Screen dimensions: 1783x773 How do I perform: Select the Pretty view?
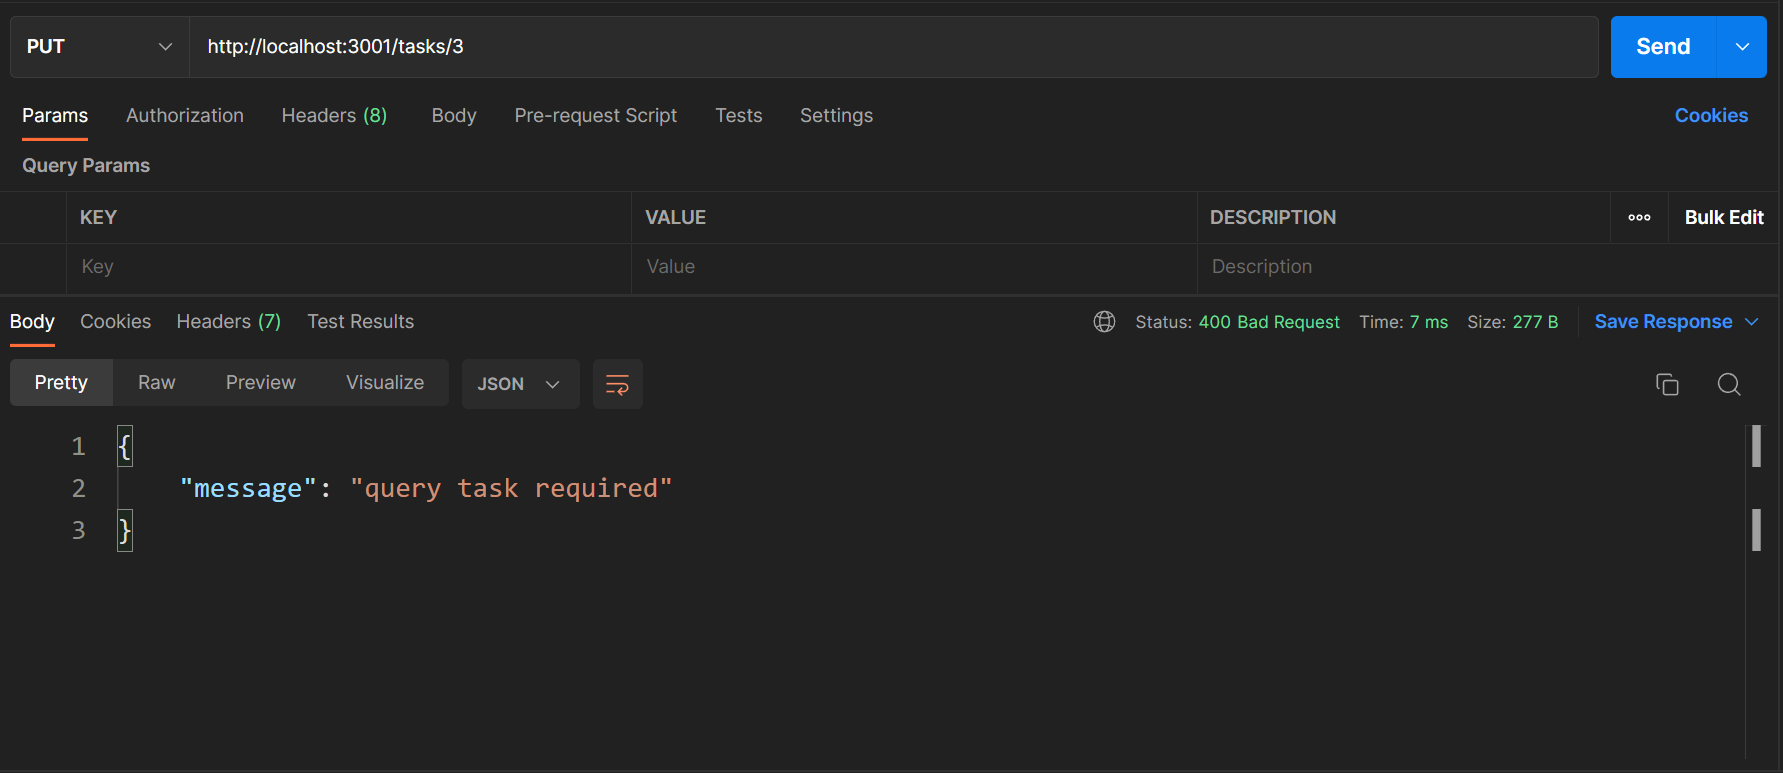61,383
